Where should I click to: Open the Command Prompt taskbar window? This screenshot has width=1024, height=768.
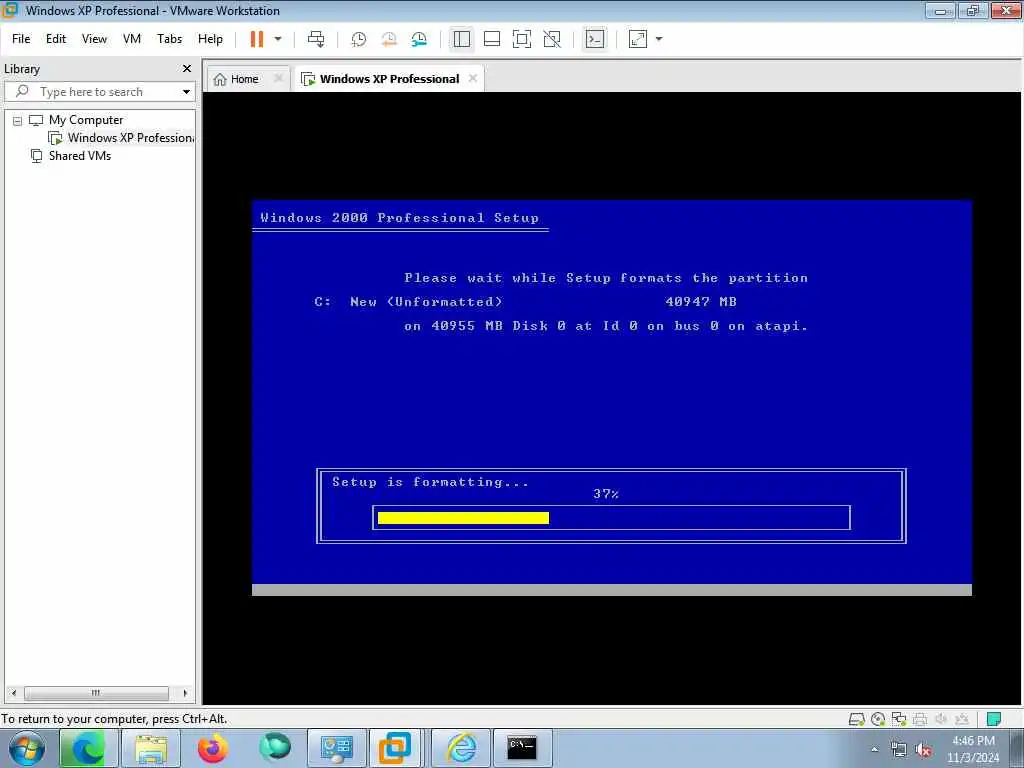[x=522, y=748]
